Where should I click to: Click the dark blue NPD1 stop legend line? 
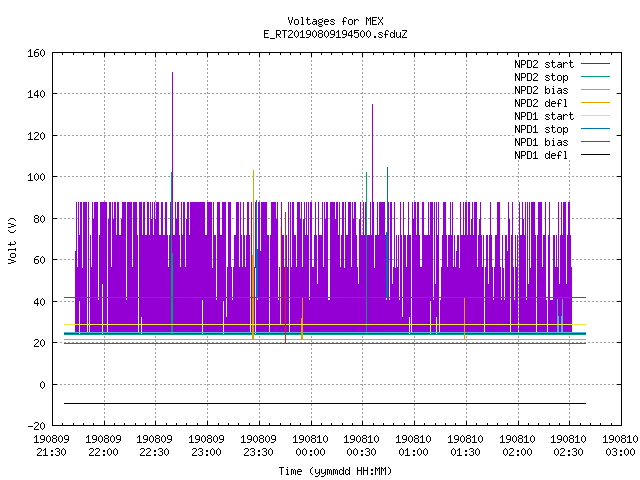point(596,129)
